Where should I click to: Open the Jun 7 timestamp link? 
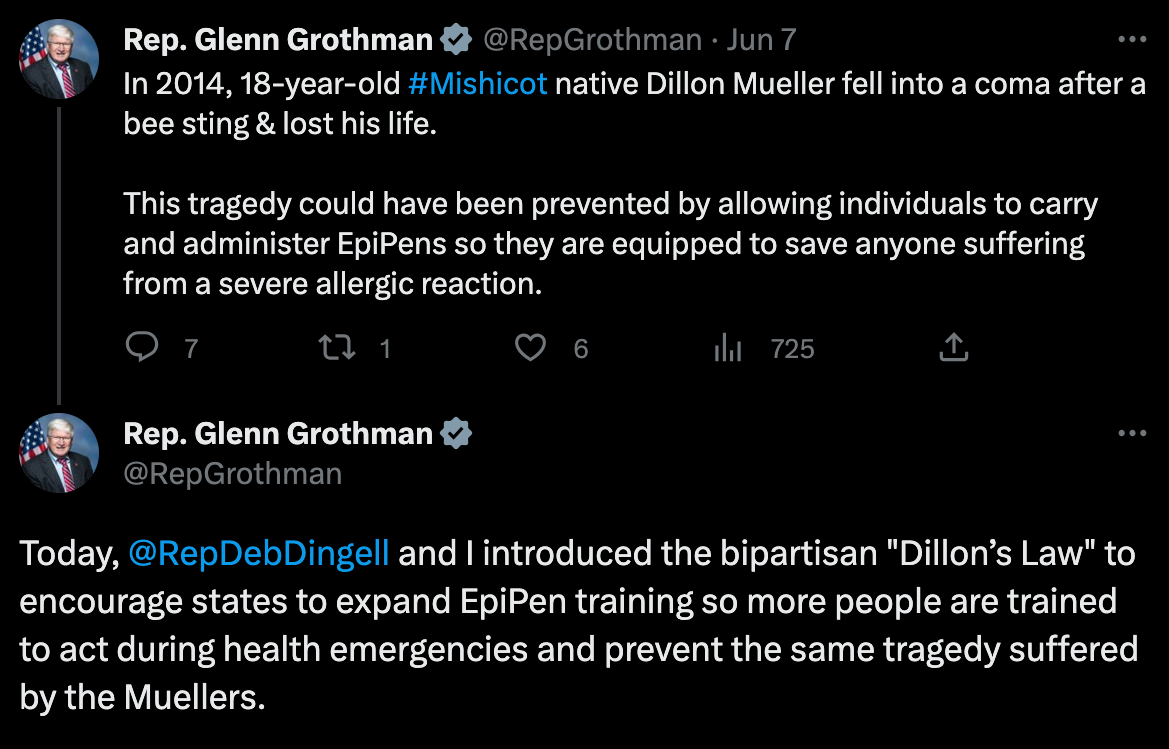tap(761, 40)
